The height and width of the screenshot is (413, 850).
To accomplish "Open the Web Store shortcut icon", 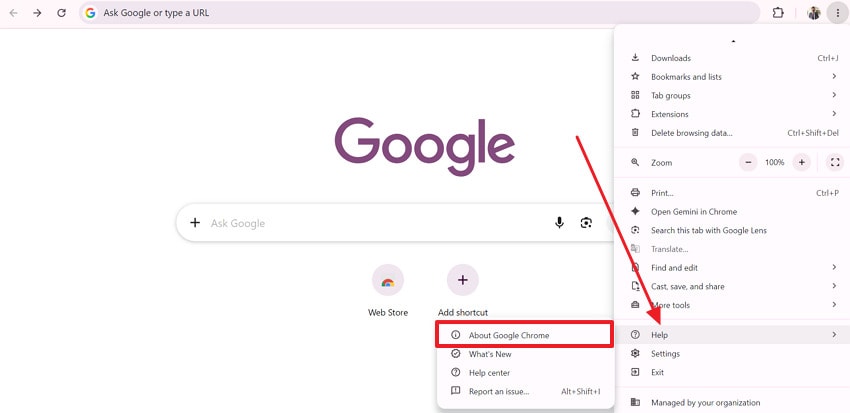I will click(x=388, y=280).
